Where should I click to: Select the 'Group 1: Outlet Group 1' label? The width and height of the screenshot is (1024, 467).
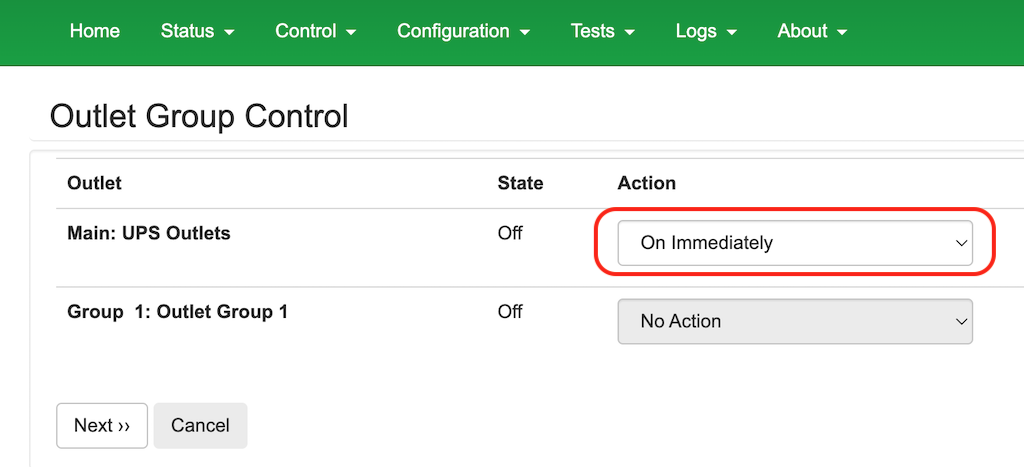(178, 312)
